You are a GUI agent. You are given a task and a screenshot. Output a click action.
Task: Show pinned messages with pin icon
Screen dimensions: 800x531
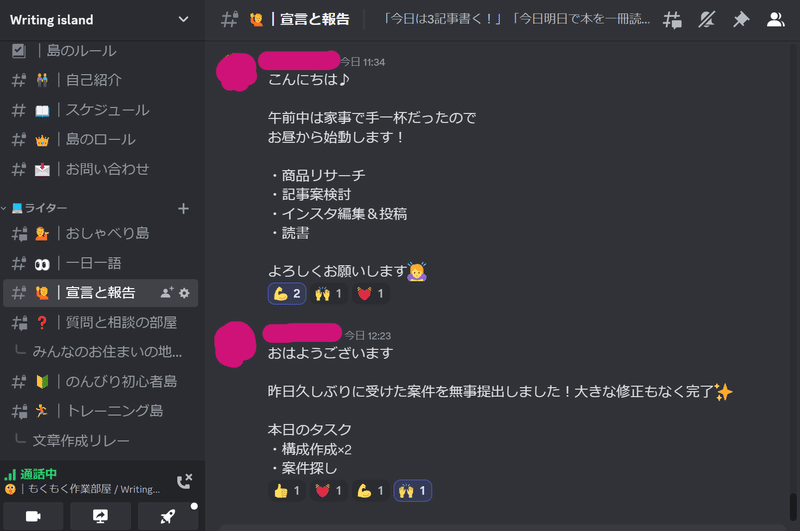click(741, 20)
